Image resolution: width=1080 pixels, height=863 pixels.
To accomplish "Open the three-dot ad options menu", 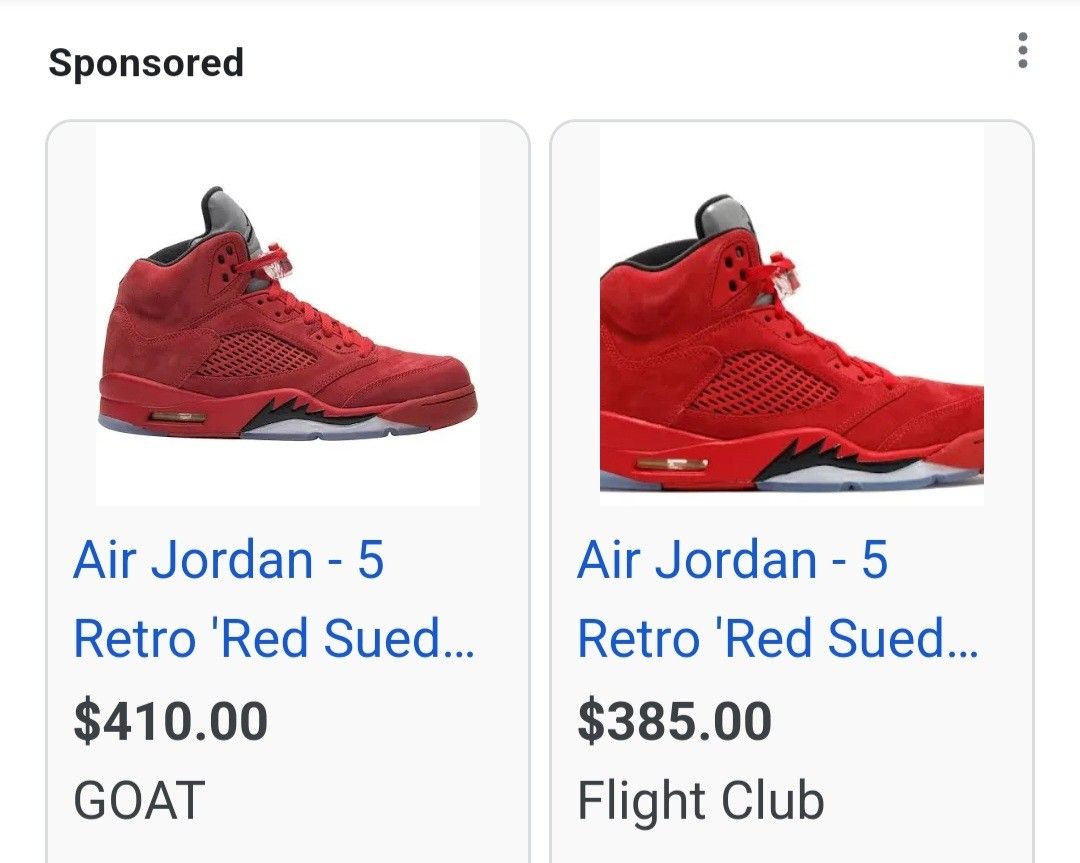I will [x=1023, y=50].
